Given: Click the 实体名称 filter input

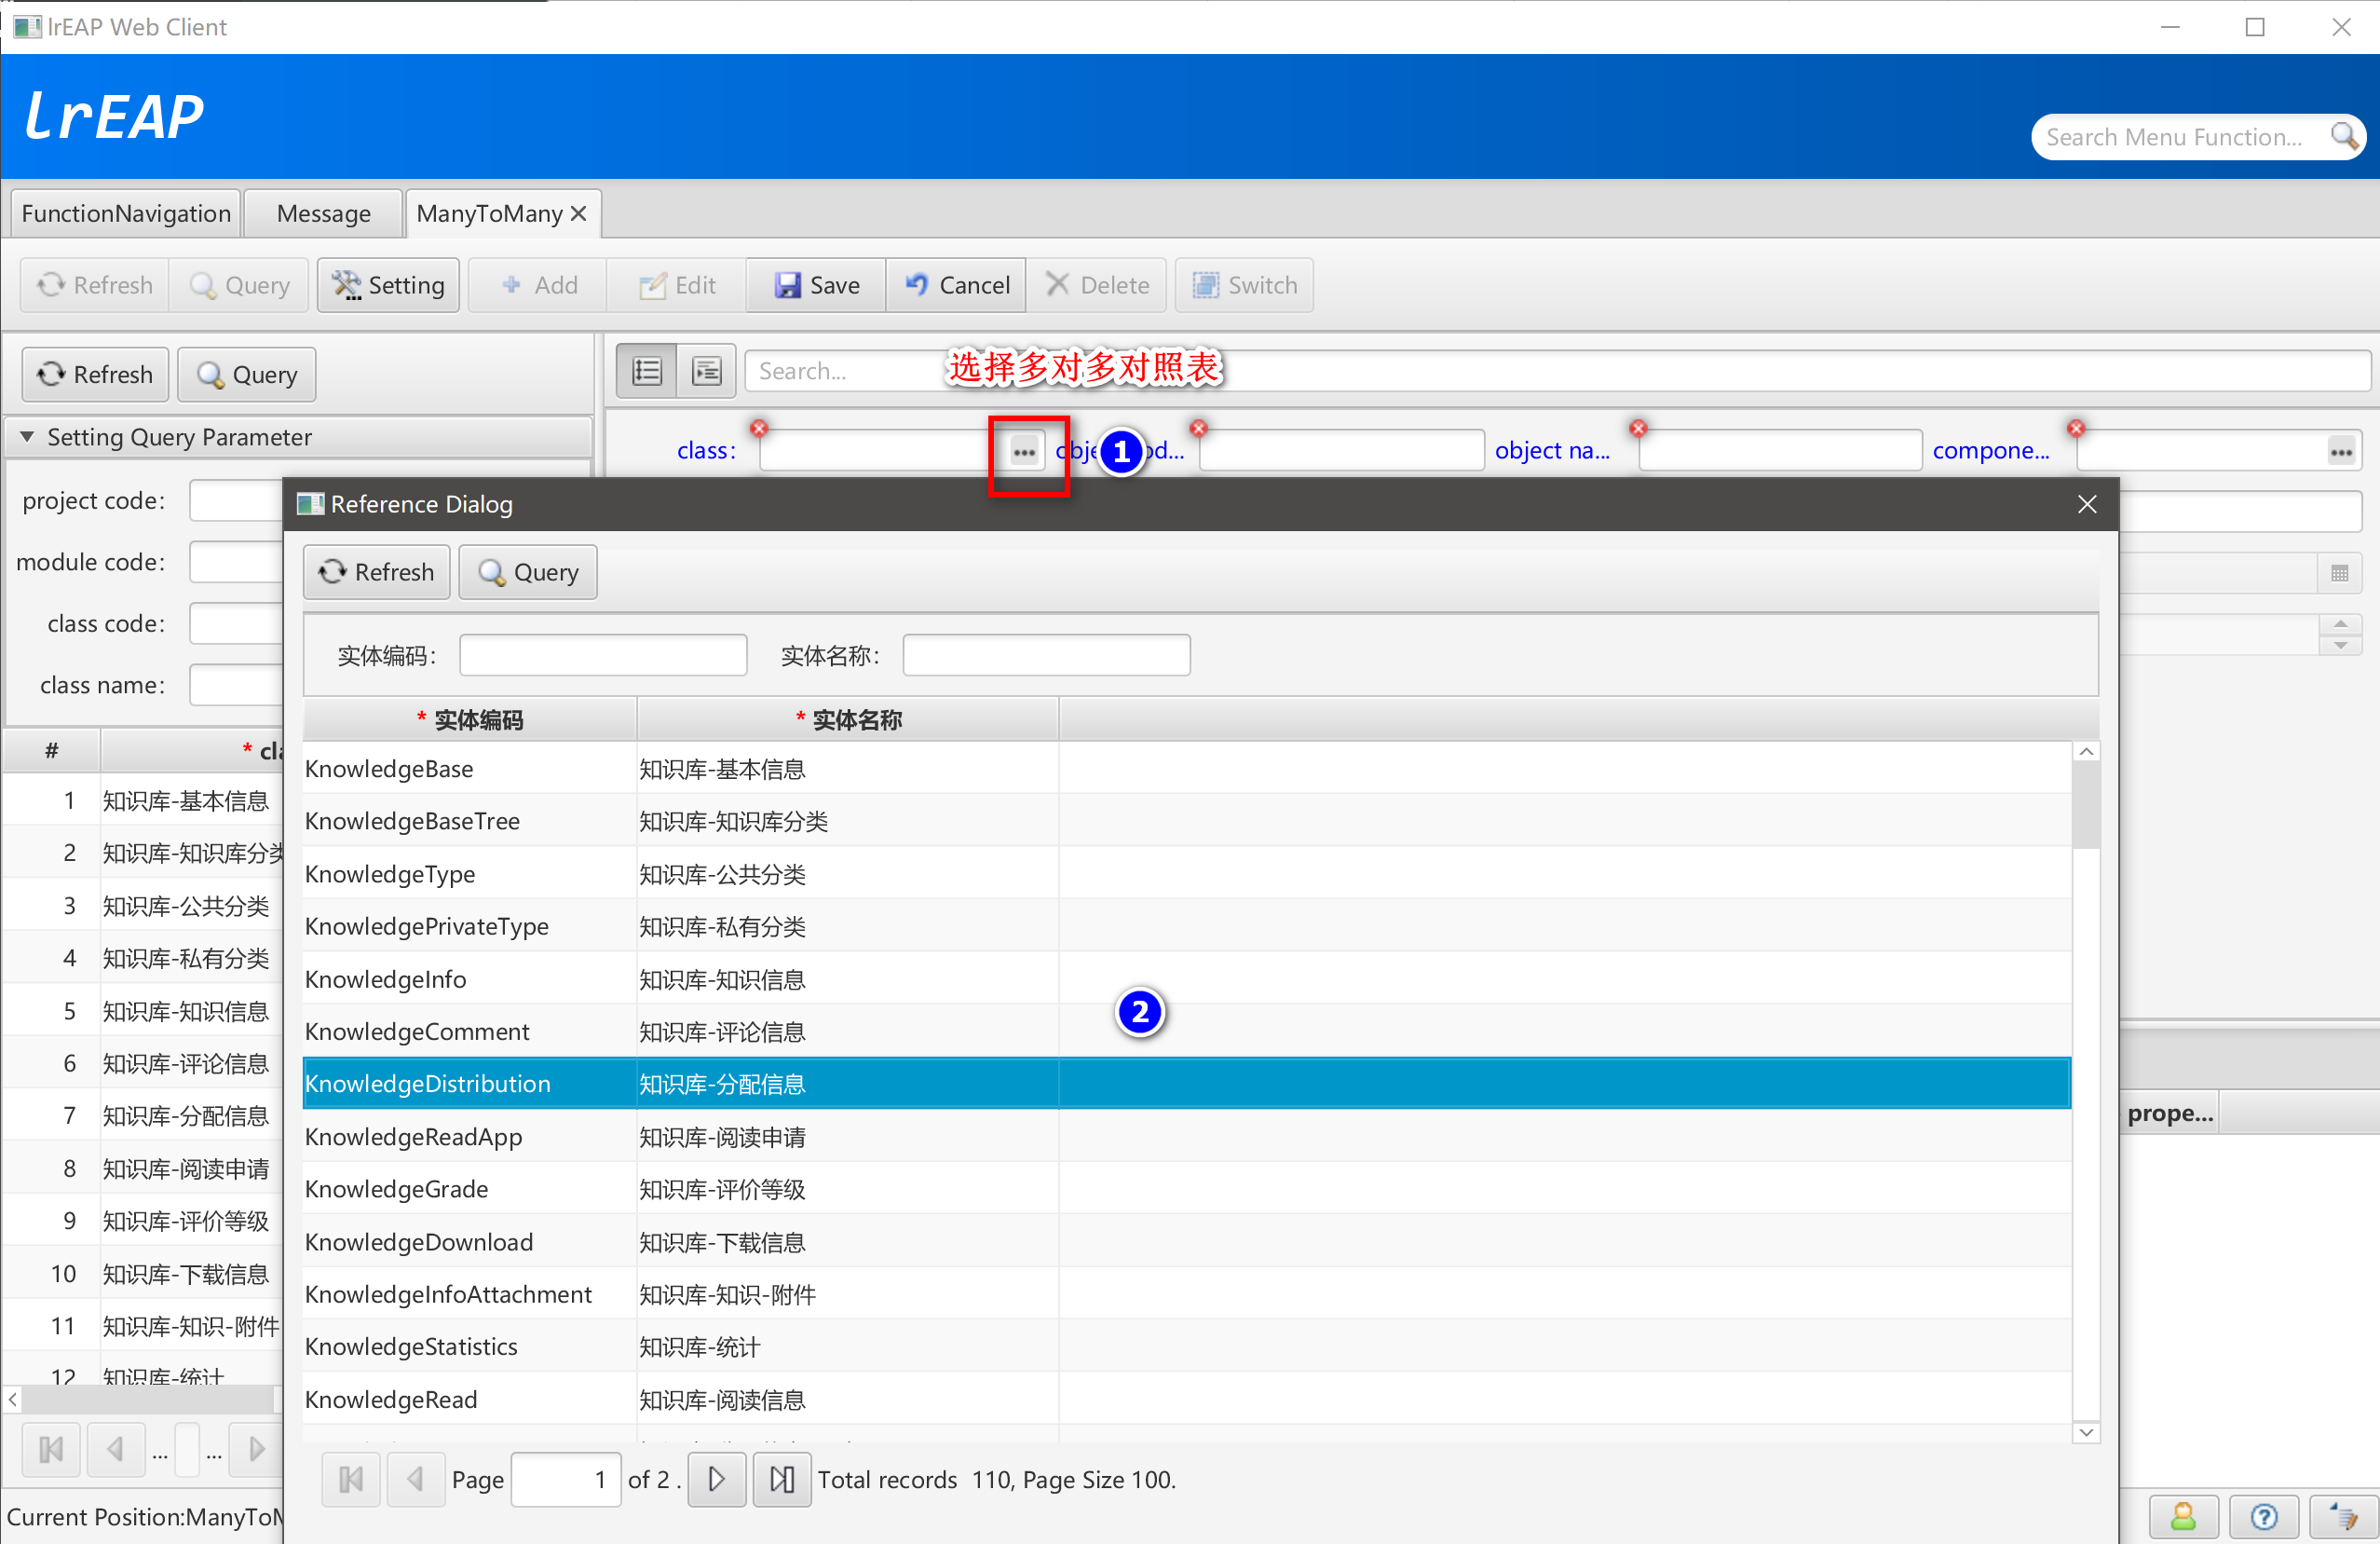Looking at the screenshot, I should [1046, 655].
